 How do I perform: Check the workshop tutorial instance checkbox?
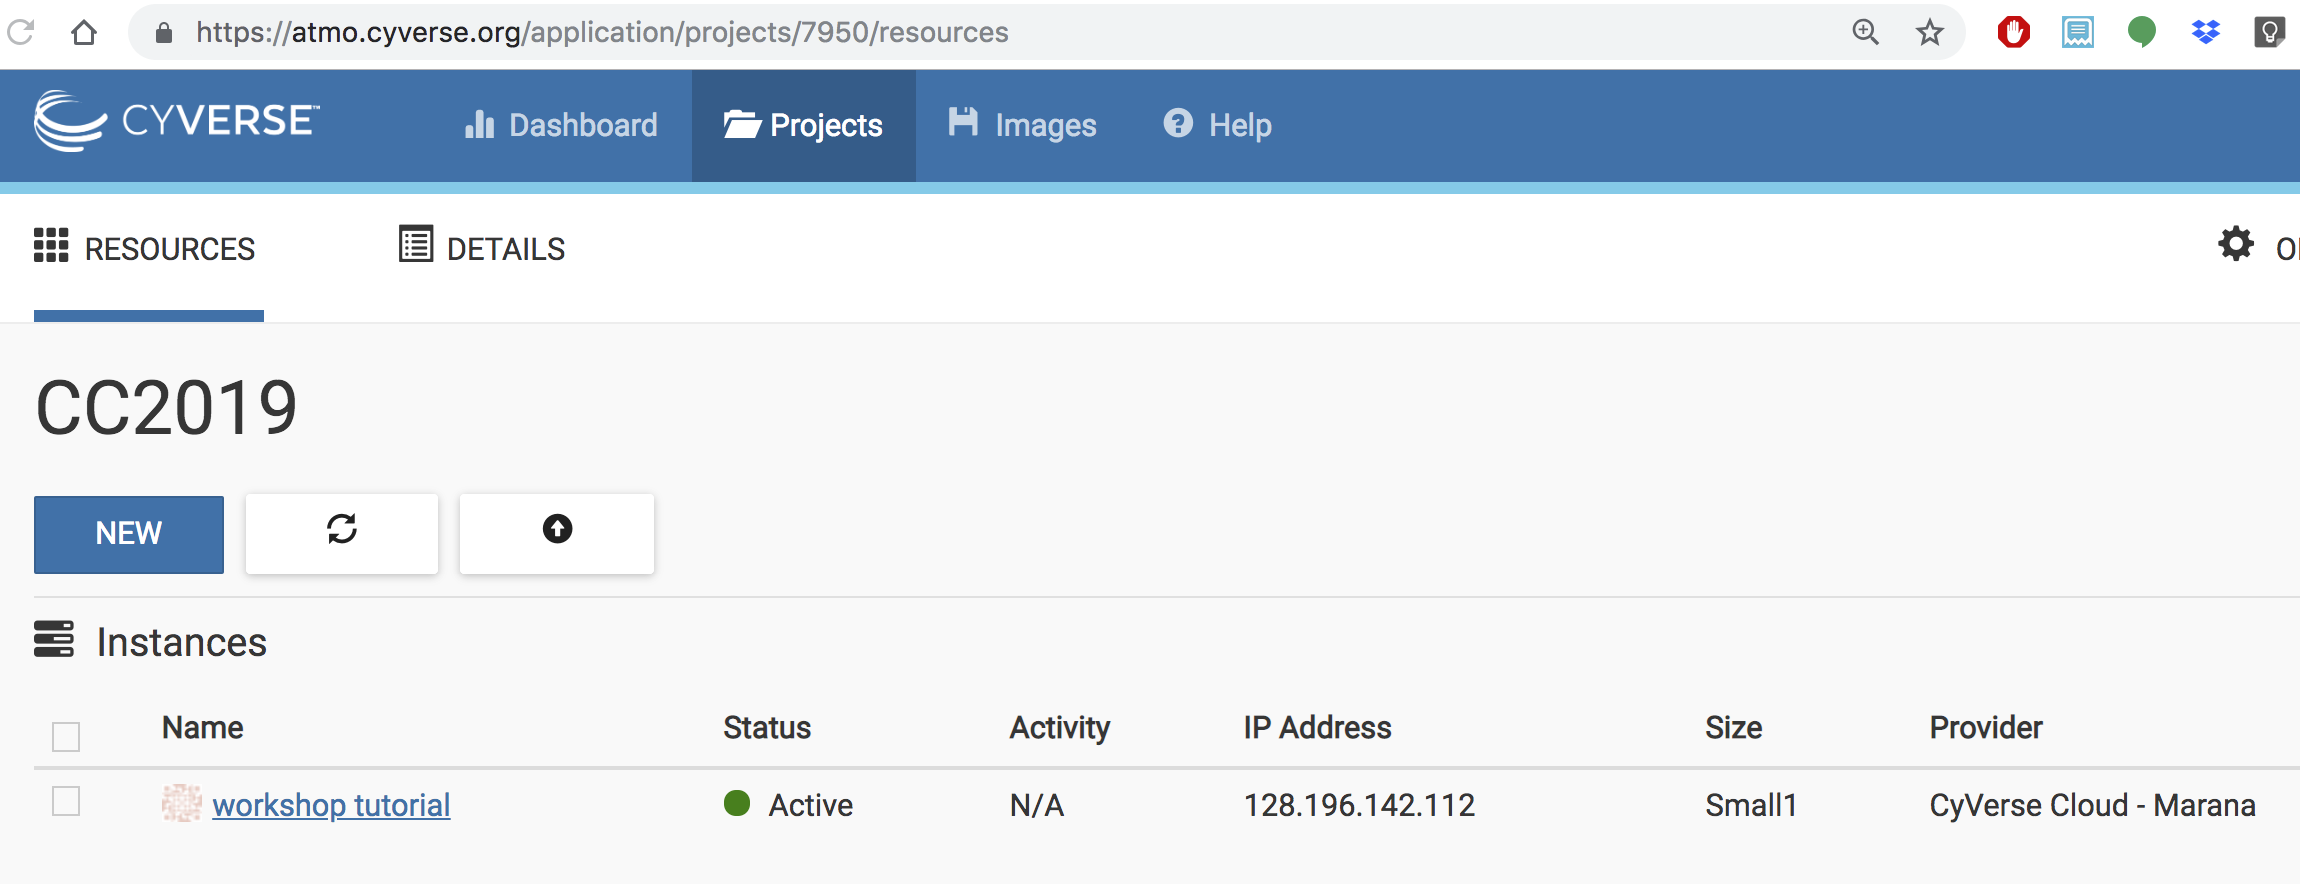[66, 801]
